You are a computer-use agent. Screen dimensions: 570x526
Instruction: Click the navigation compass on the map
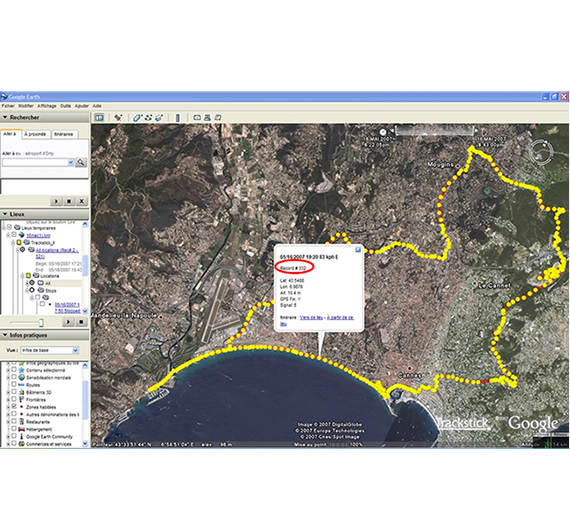click(541, 151)
